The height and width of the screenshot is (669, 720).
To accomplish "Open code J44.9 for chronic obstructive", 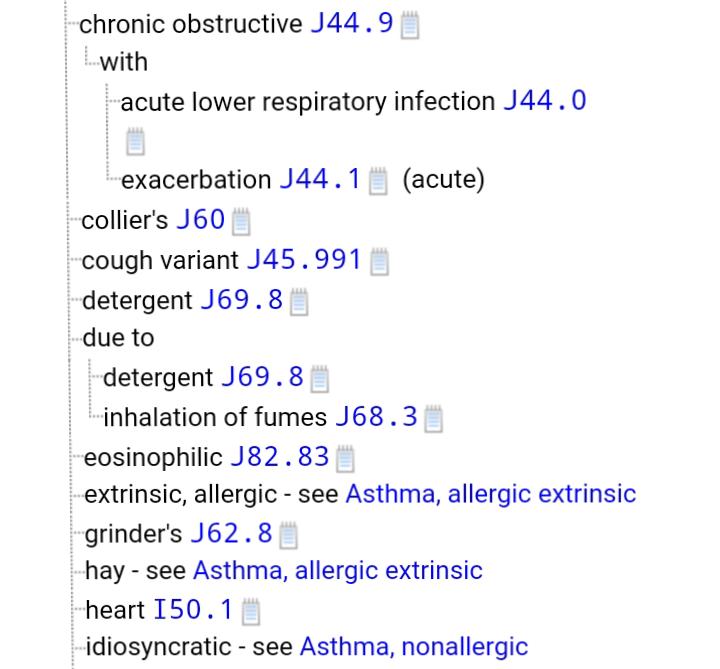I will coord(351,24).
